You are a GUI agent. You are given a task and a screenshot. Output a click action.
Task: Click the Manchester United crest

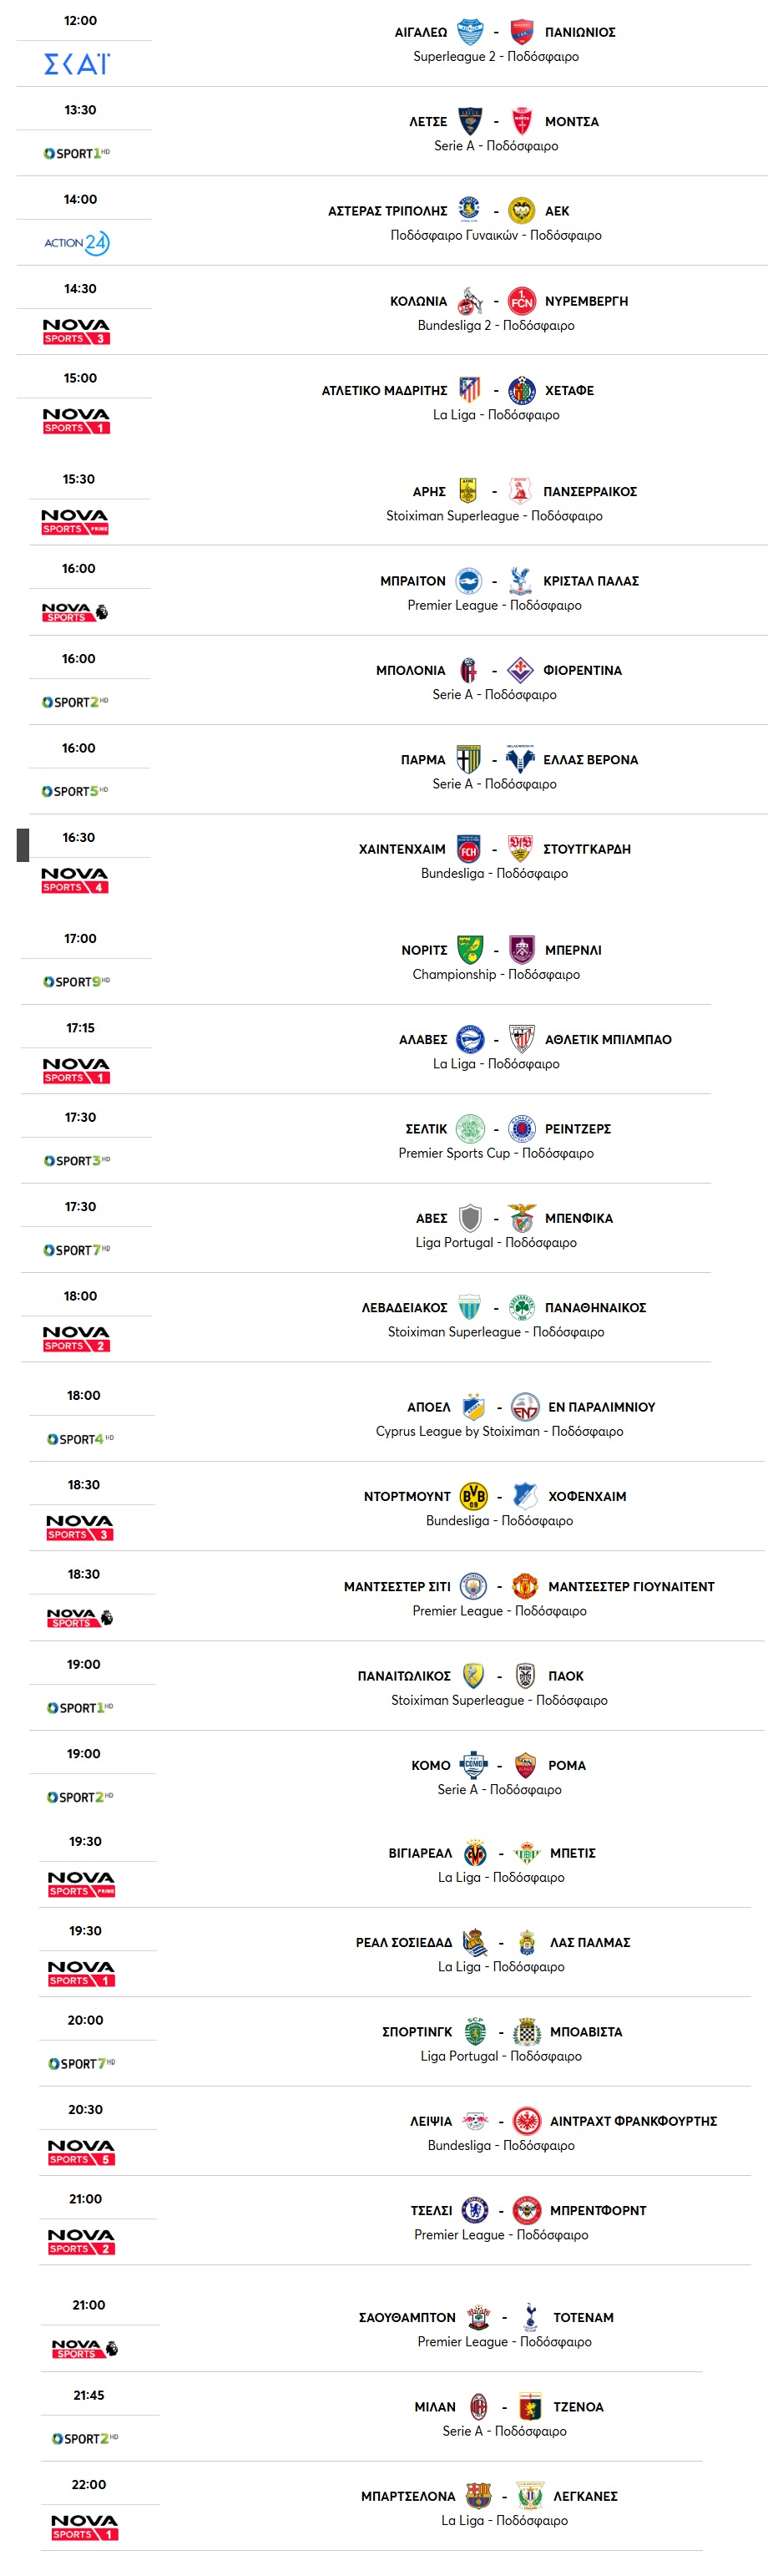(525, 1586)
